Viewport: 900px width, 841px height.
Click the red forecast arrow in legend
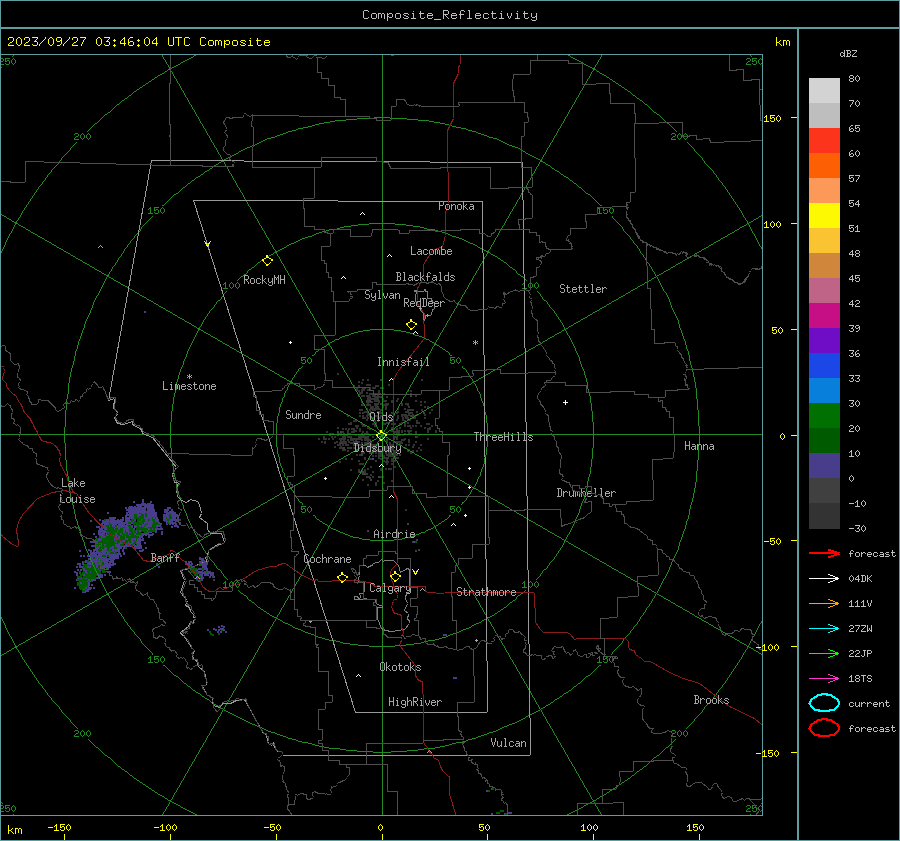824,553
